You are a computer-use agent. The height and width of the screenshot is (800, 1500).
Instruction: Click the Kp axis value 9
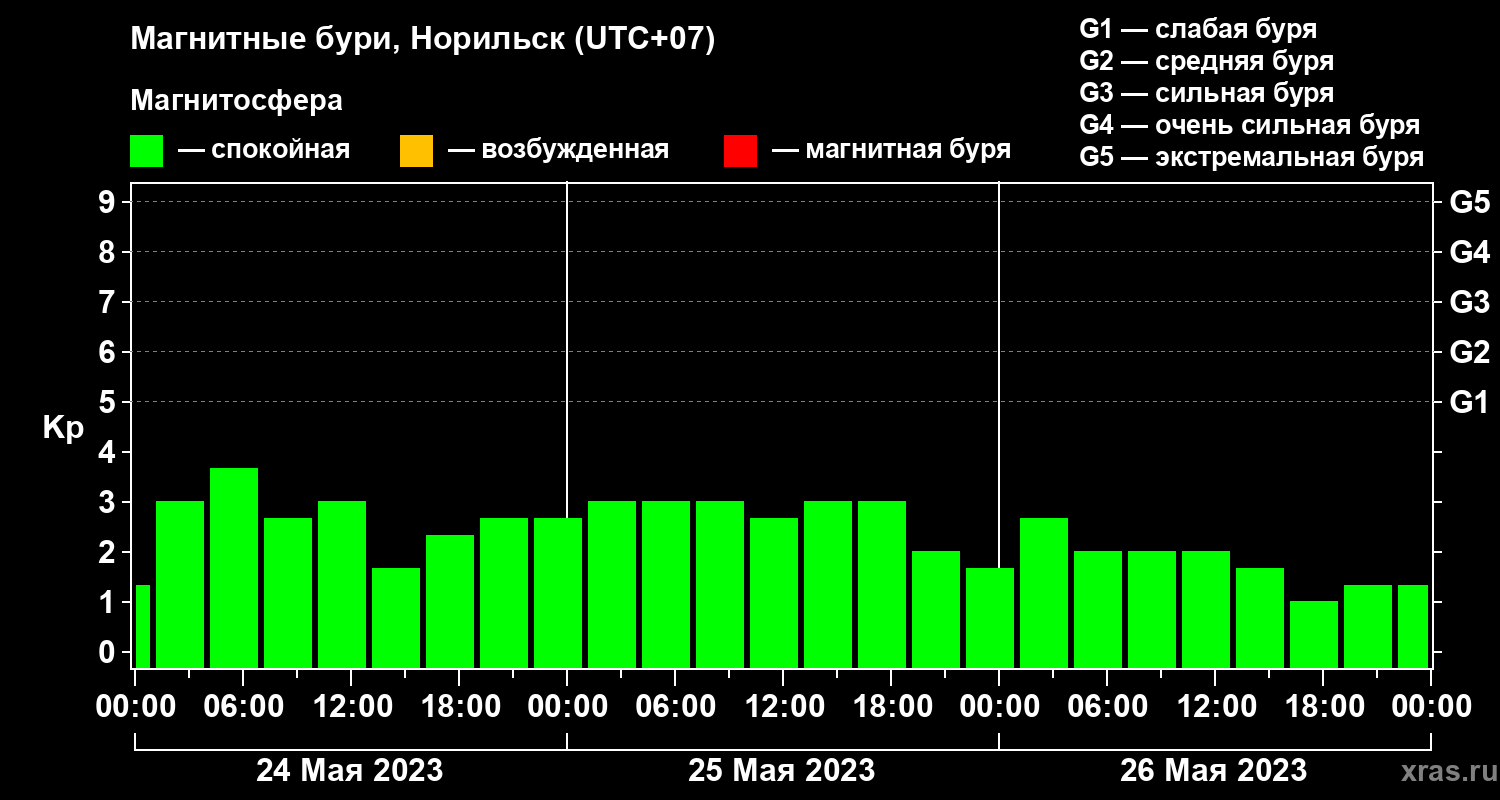pyautogui.click(x=109, y=202)
